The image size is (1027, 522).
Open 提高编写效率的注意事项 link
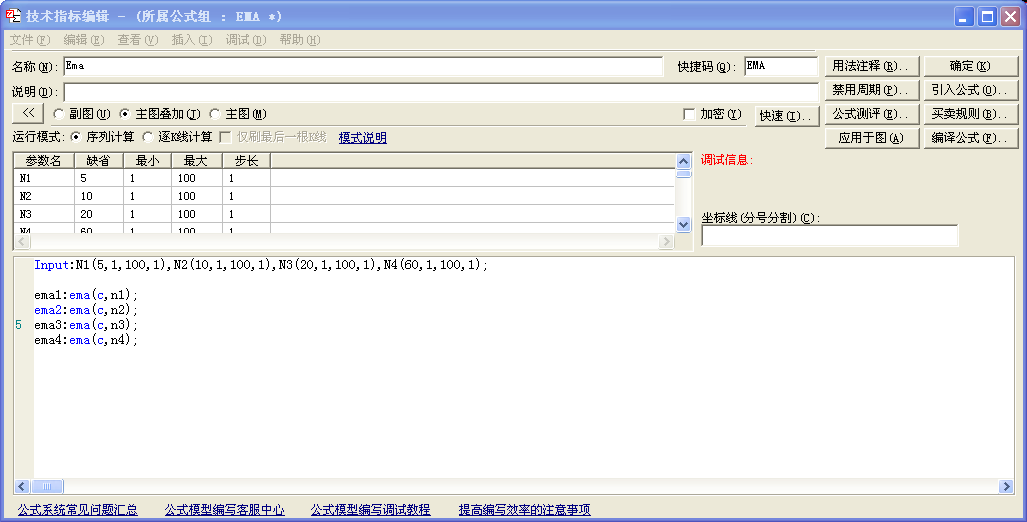pos(525,510)
